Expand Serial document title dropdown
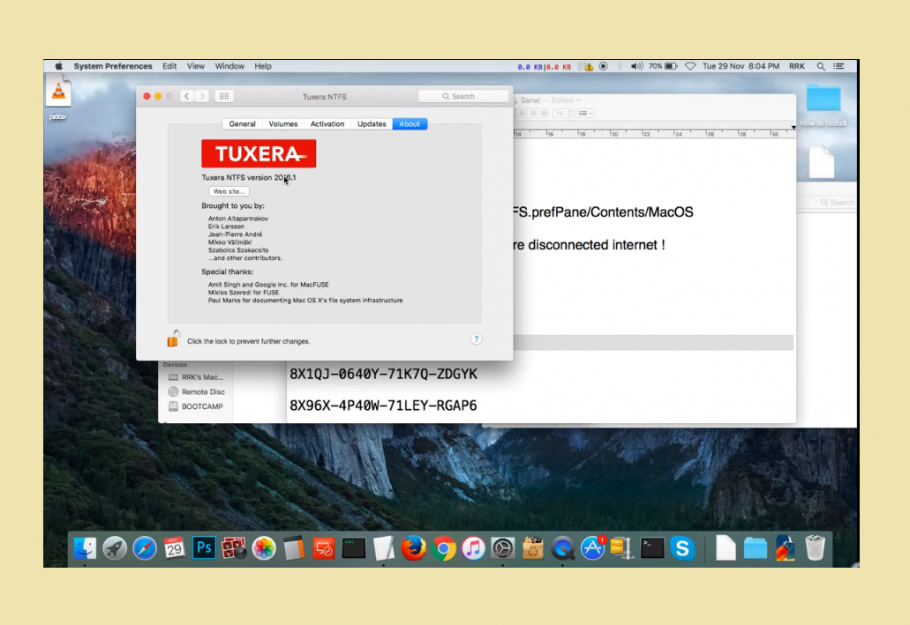Screen dimensions: 910x625 (579, 100)
